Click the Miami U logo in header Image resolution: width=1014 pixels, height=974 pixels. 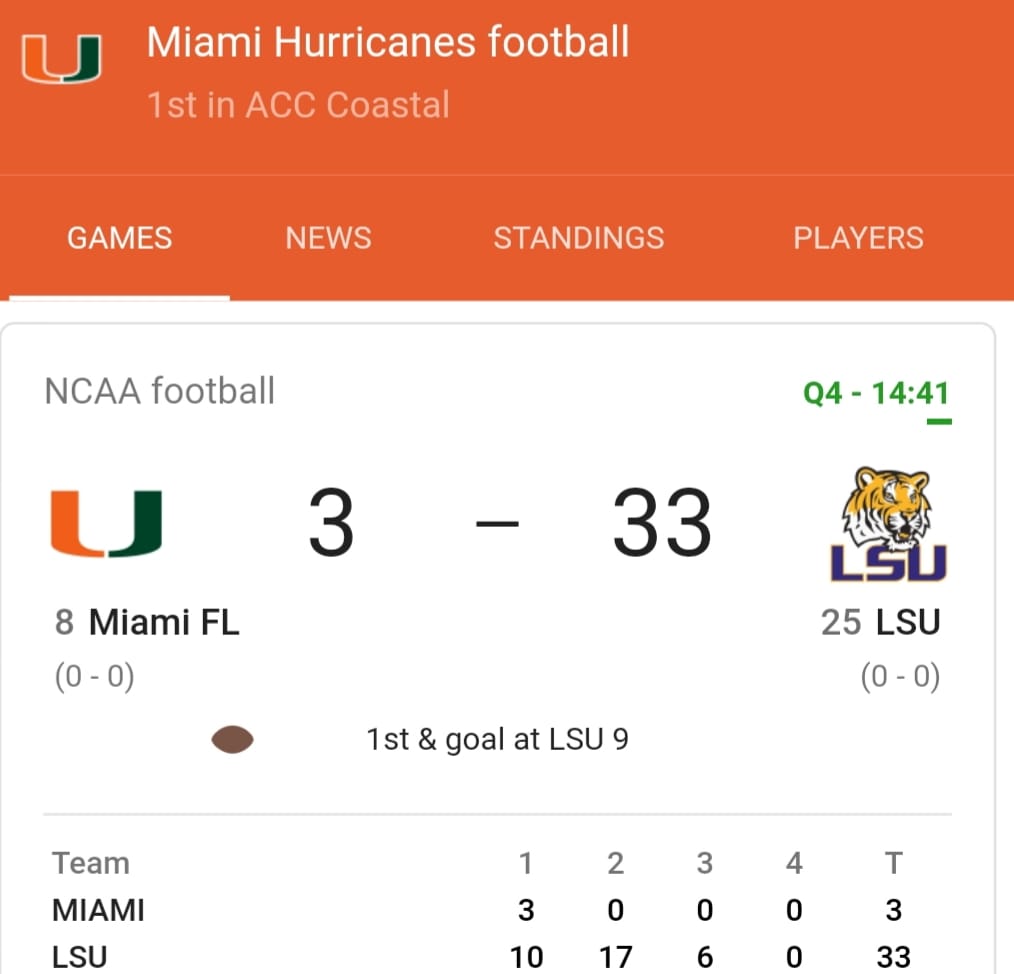[x=61, y=59]
